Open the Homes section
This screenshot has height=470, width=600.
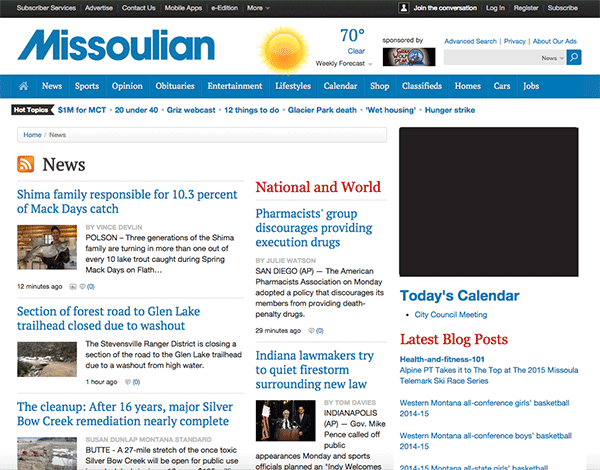pyautogui.click(x=468, y=86)
